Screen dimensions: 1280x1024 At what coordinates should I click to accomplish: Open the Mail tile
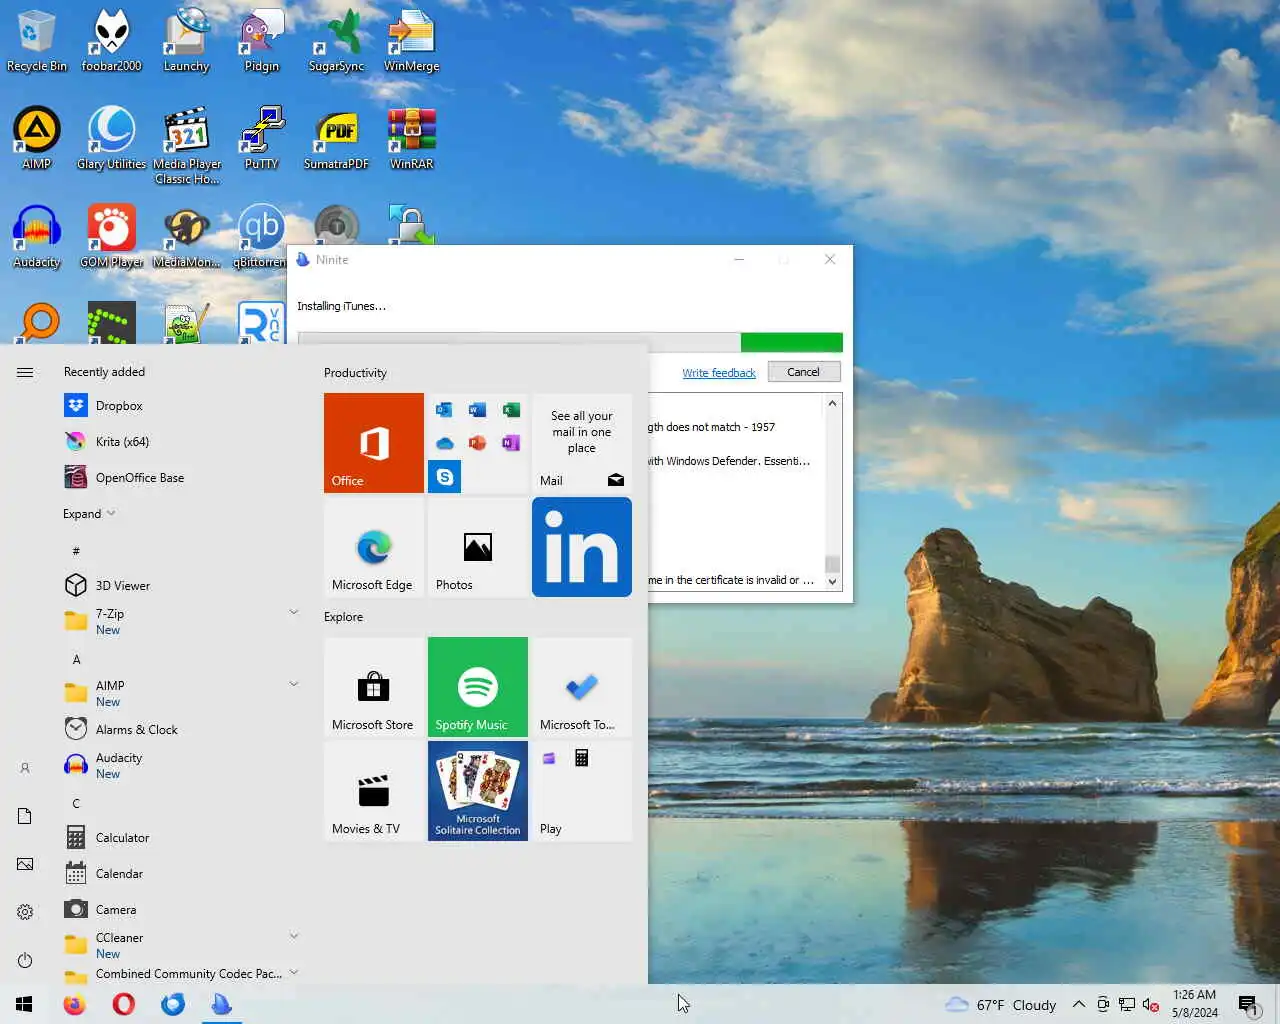click(582, 443)
